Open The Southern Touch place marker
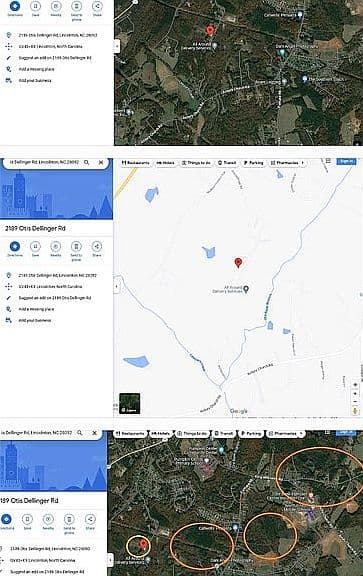 click(305, 79)
